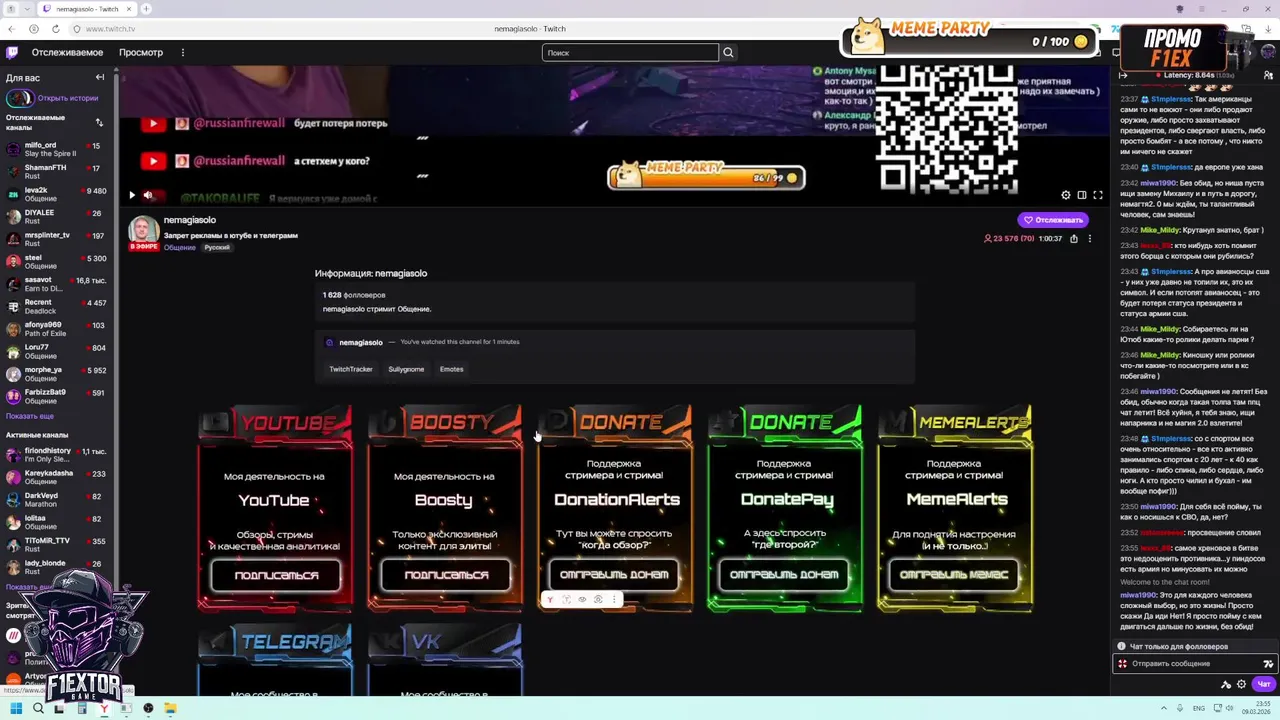
Task: Open mrsplinter_tv channel in sidebar
Action: coord(55,239)
